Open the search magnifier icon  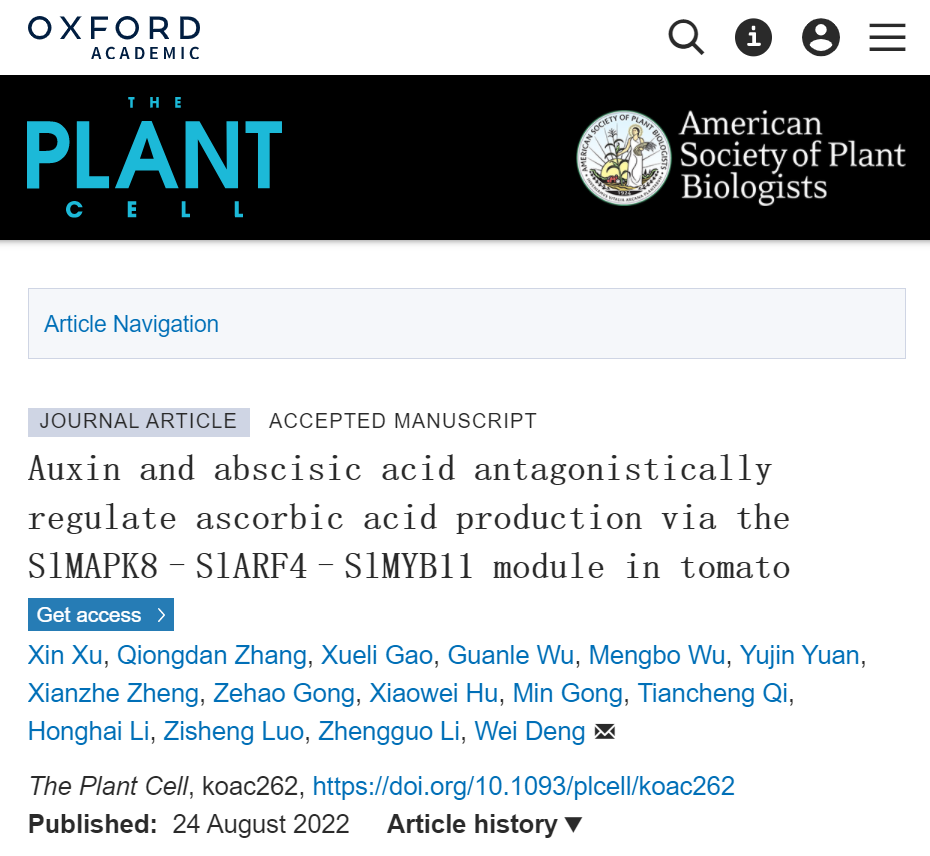point(686,38)
